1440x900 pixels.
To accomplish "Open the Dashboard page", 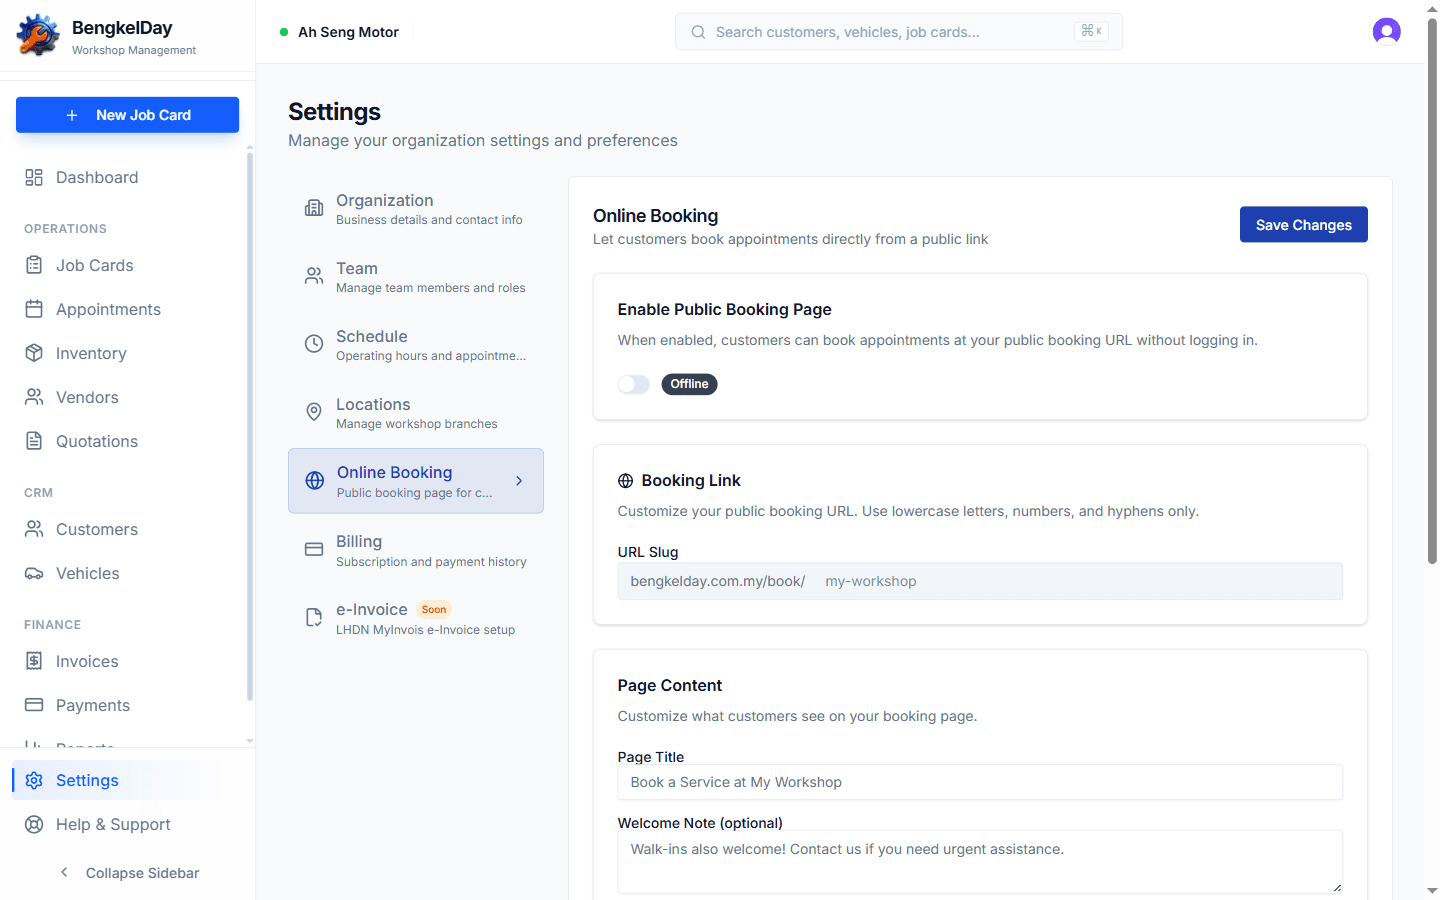I will coord(127,177).
